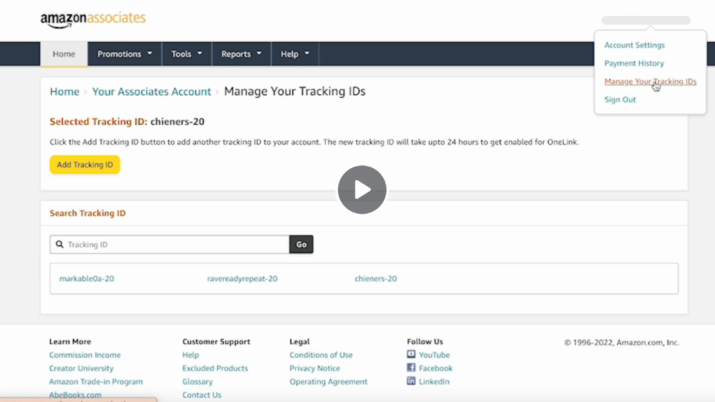Open the Commission Income footer link
The height and width of the screenshot is (402, 715).
(x=85, y=355)
